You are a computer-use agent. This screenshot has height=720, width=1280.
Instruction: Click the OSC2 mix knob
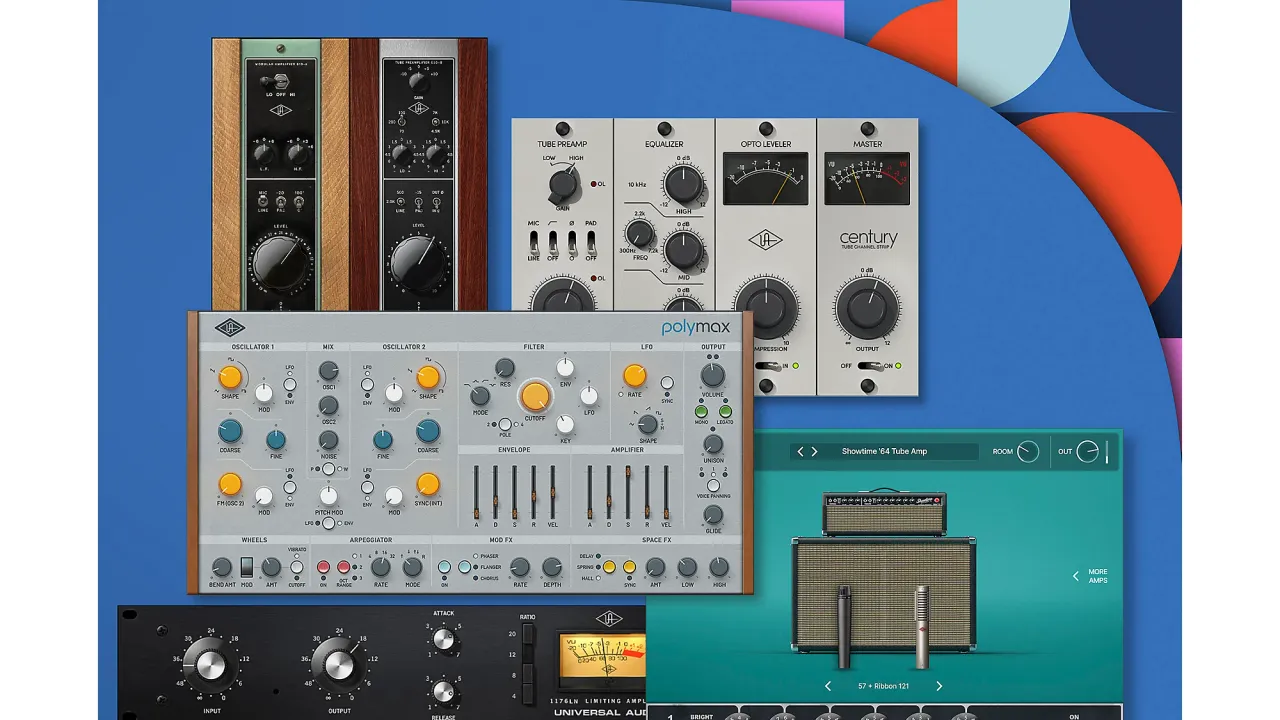[328, 405]
